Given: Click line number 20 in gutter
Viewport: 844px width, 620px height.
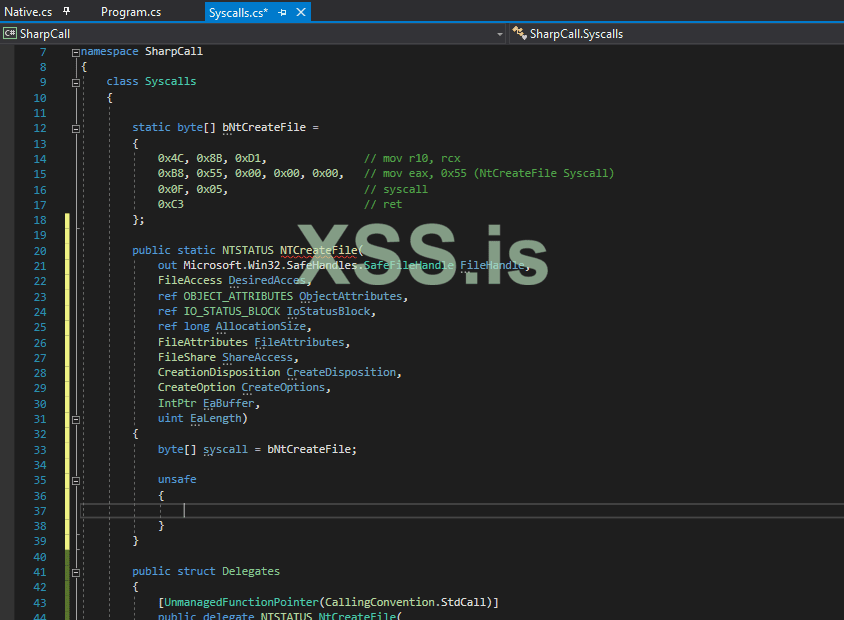Looking at the screenshot, I should tap(40, 251).
